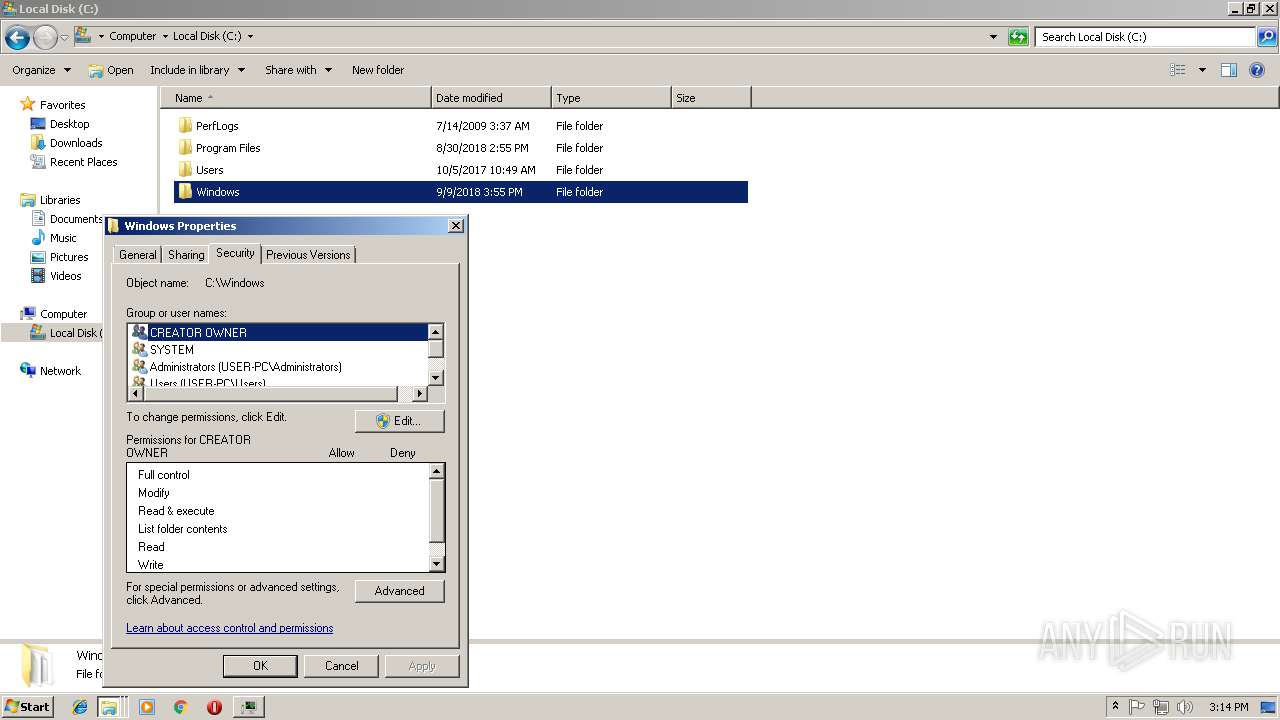Image resolution: width=1280 pixels, height=720 pixels.
Task: Open the Share with dropdown
Action: coord(298,70)
